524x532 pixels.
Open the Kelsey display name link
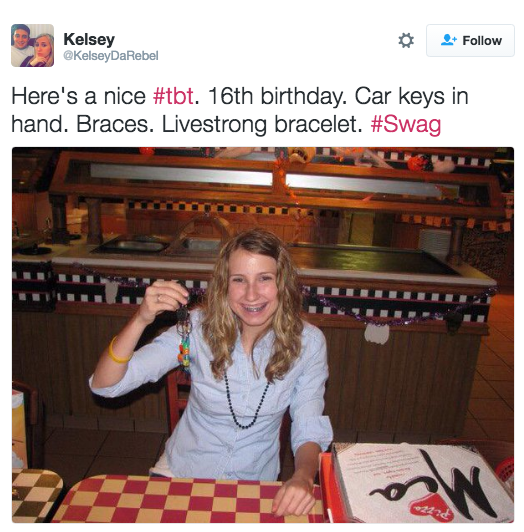pos(89,39)
